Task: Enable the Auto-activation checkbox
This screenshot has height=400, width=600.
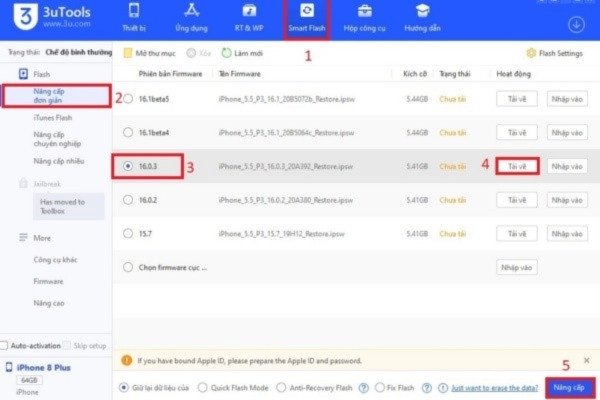Action: coord(6,345)
